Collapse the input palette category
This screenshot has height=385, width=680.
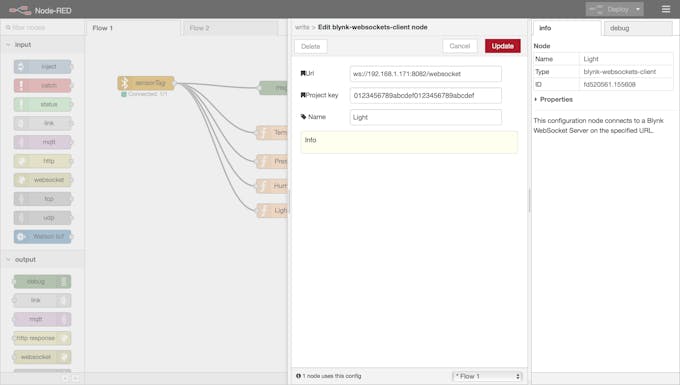click(42, 45)
